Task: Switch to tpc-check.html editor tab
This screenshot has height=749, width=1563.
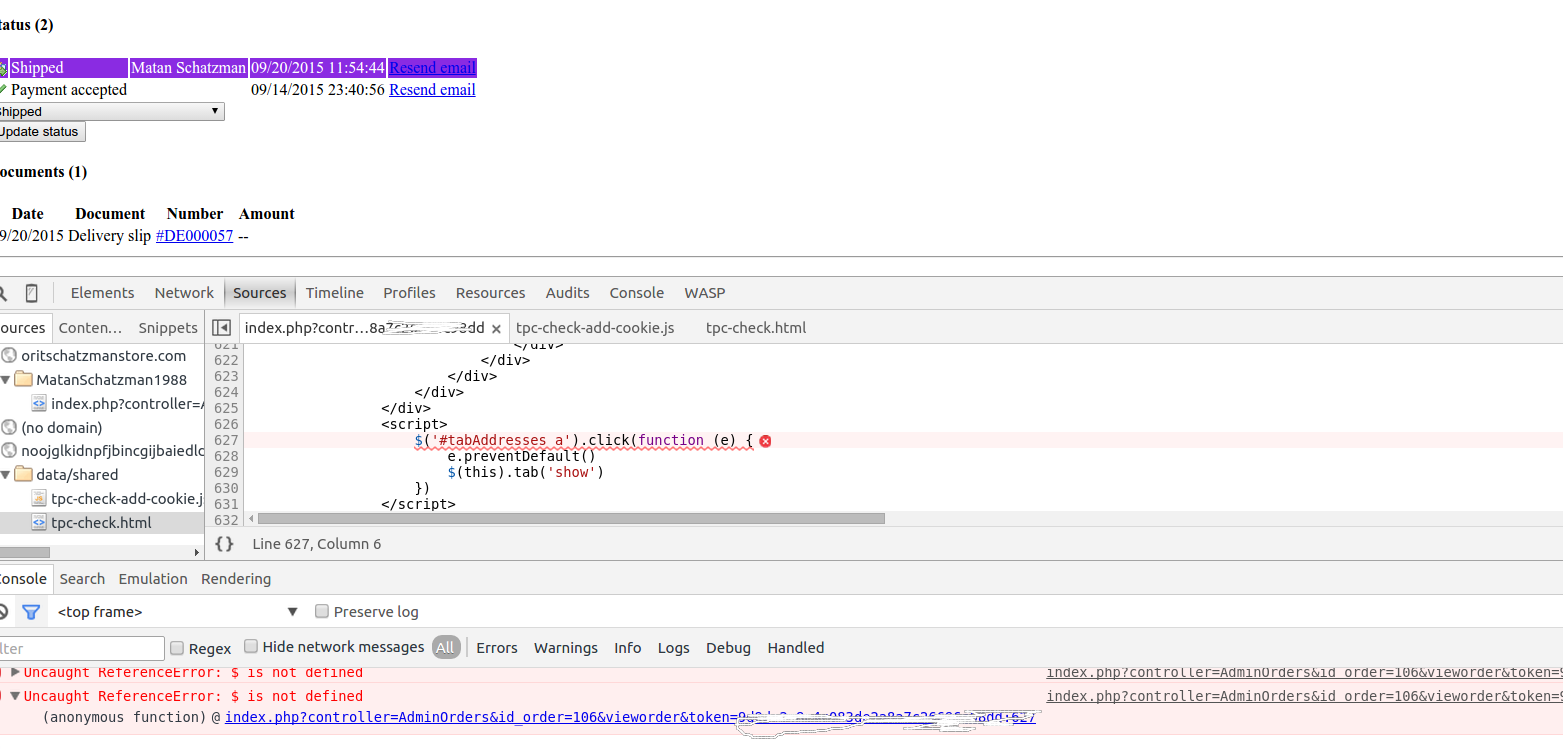Action: [756, 328]
